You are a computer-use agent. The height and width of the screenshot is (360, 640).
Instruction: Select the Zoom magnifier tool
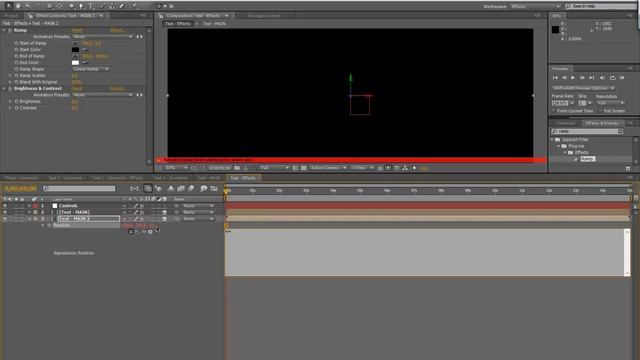(x=28, y=6)
